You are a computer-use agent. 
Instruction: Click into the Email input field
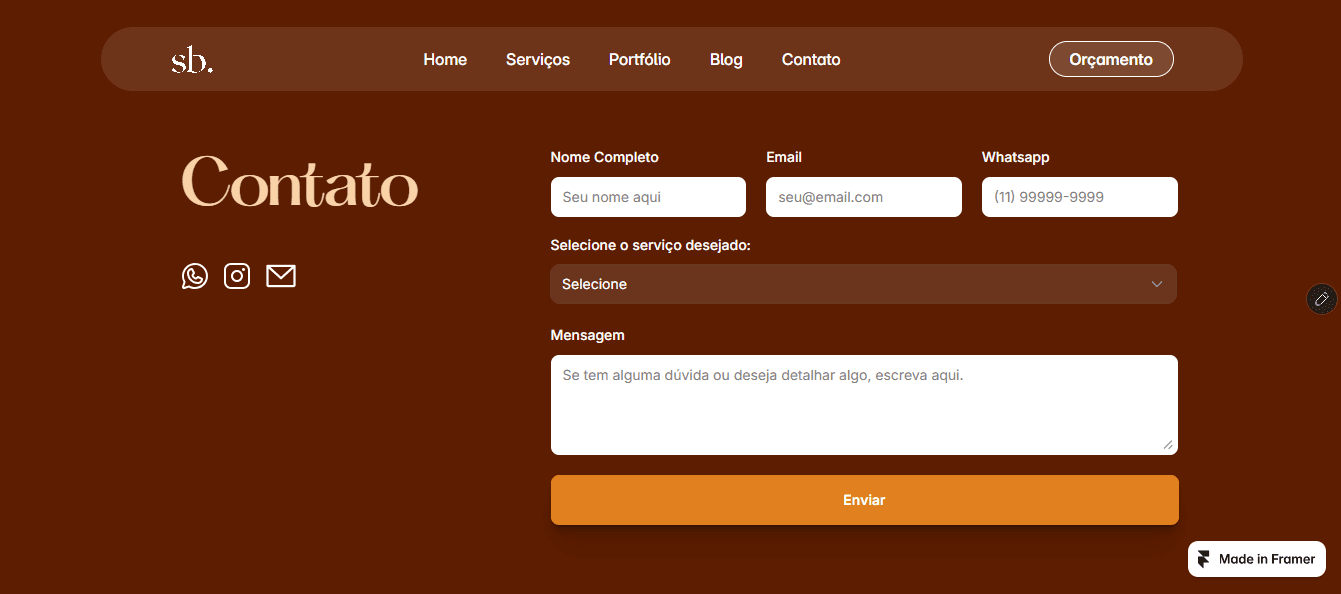(864, 197)
